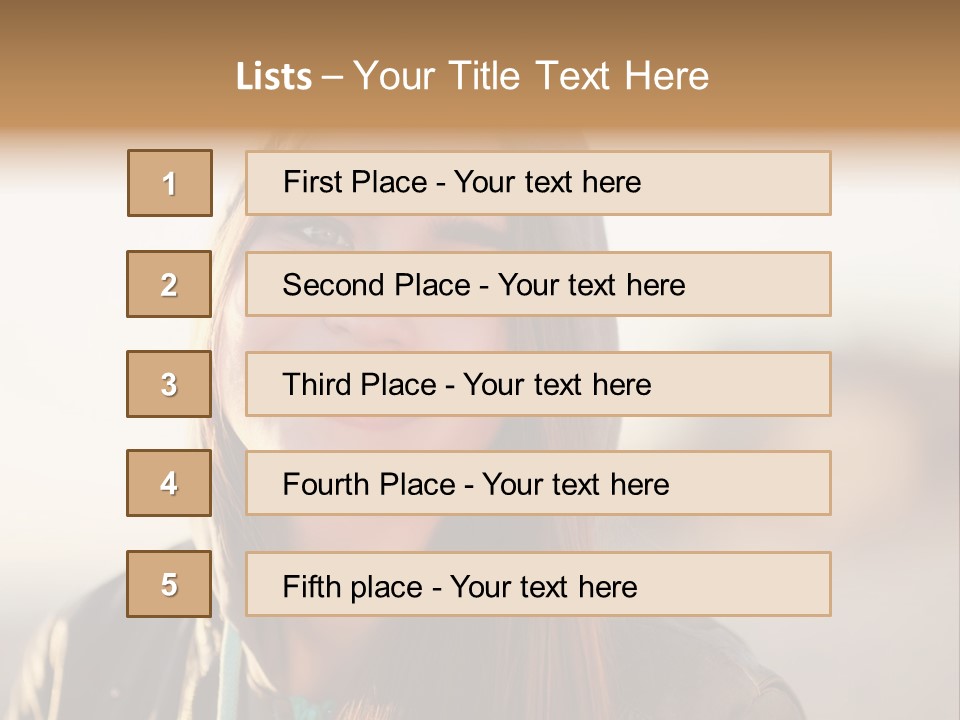Select the number 4 square
The height and width of the screenshot is (720, 960).
point(169,484)
